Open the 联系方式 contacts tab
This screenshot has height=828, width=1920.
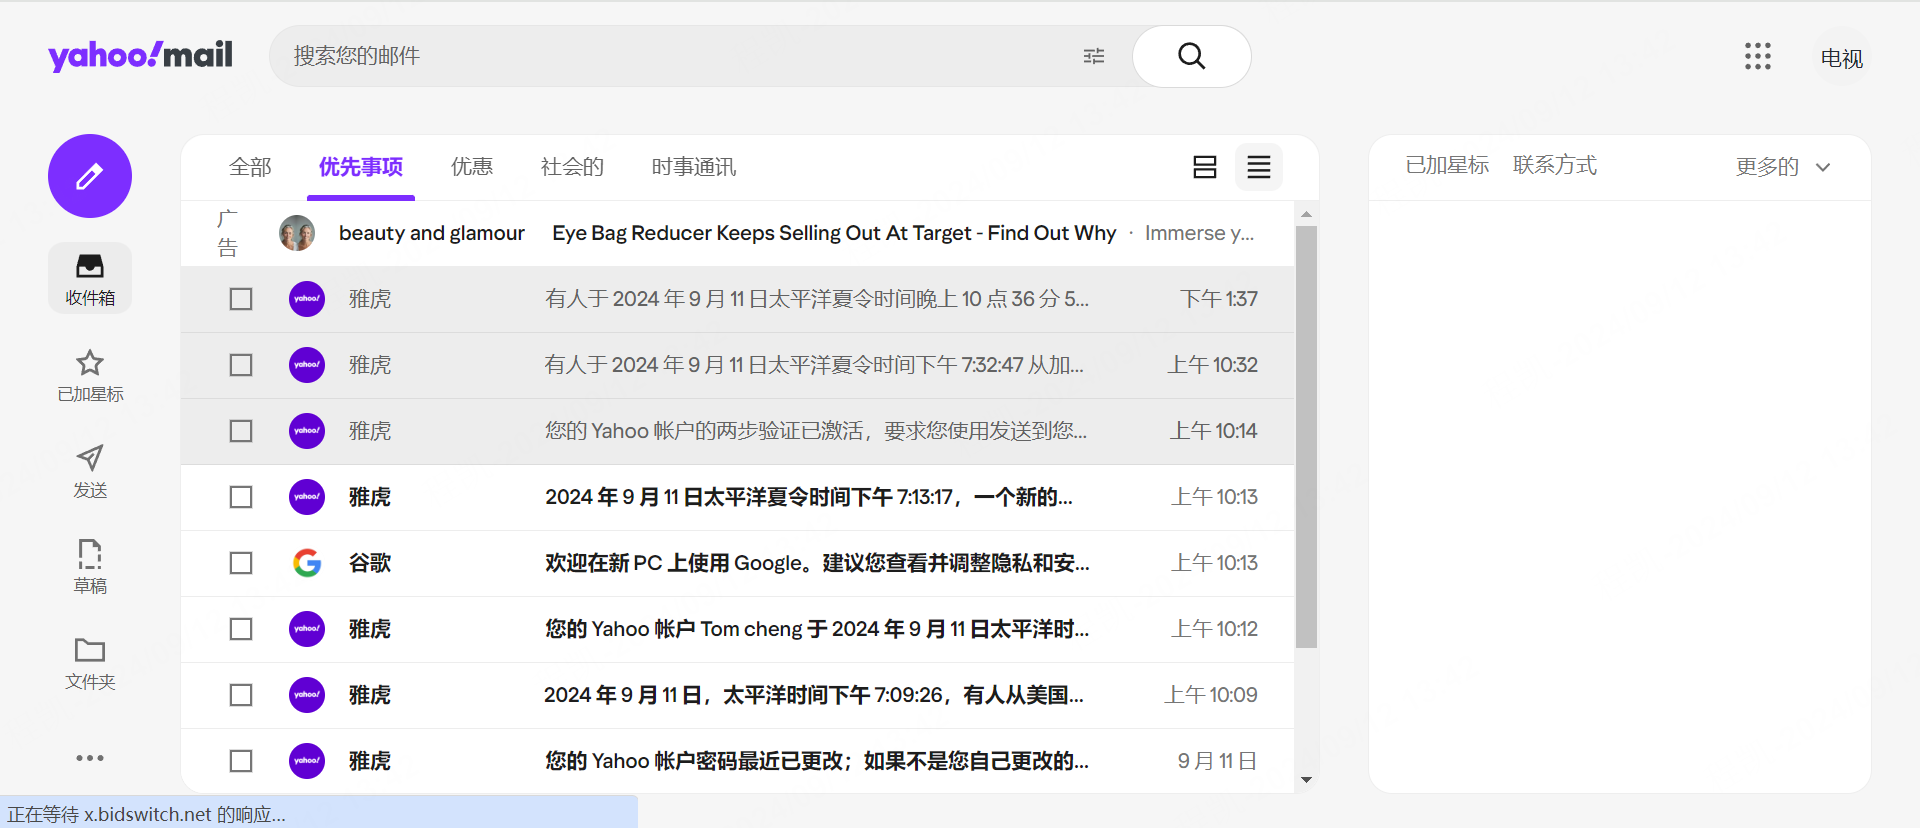[x=1555, y=165]
